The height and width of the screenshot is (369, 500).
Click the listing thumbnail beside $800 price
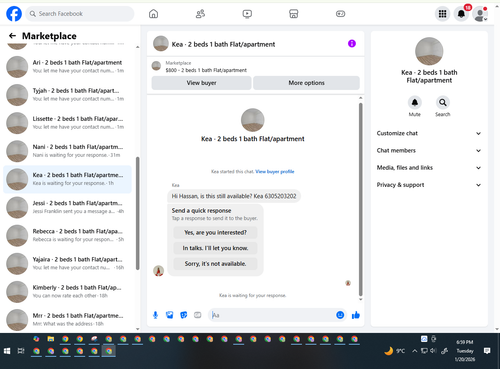tap(156, 66)
